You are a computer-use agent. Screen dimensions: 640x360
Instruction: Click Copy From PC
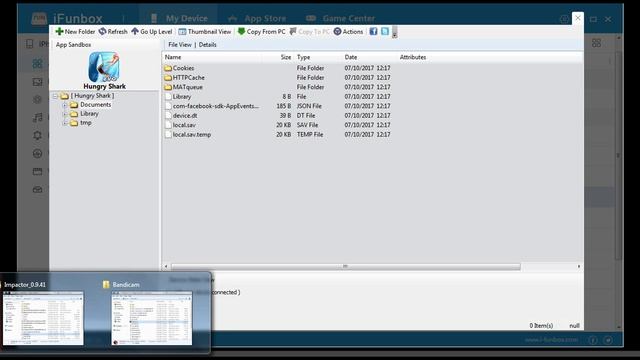click(262, 31)
